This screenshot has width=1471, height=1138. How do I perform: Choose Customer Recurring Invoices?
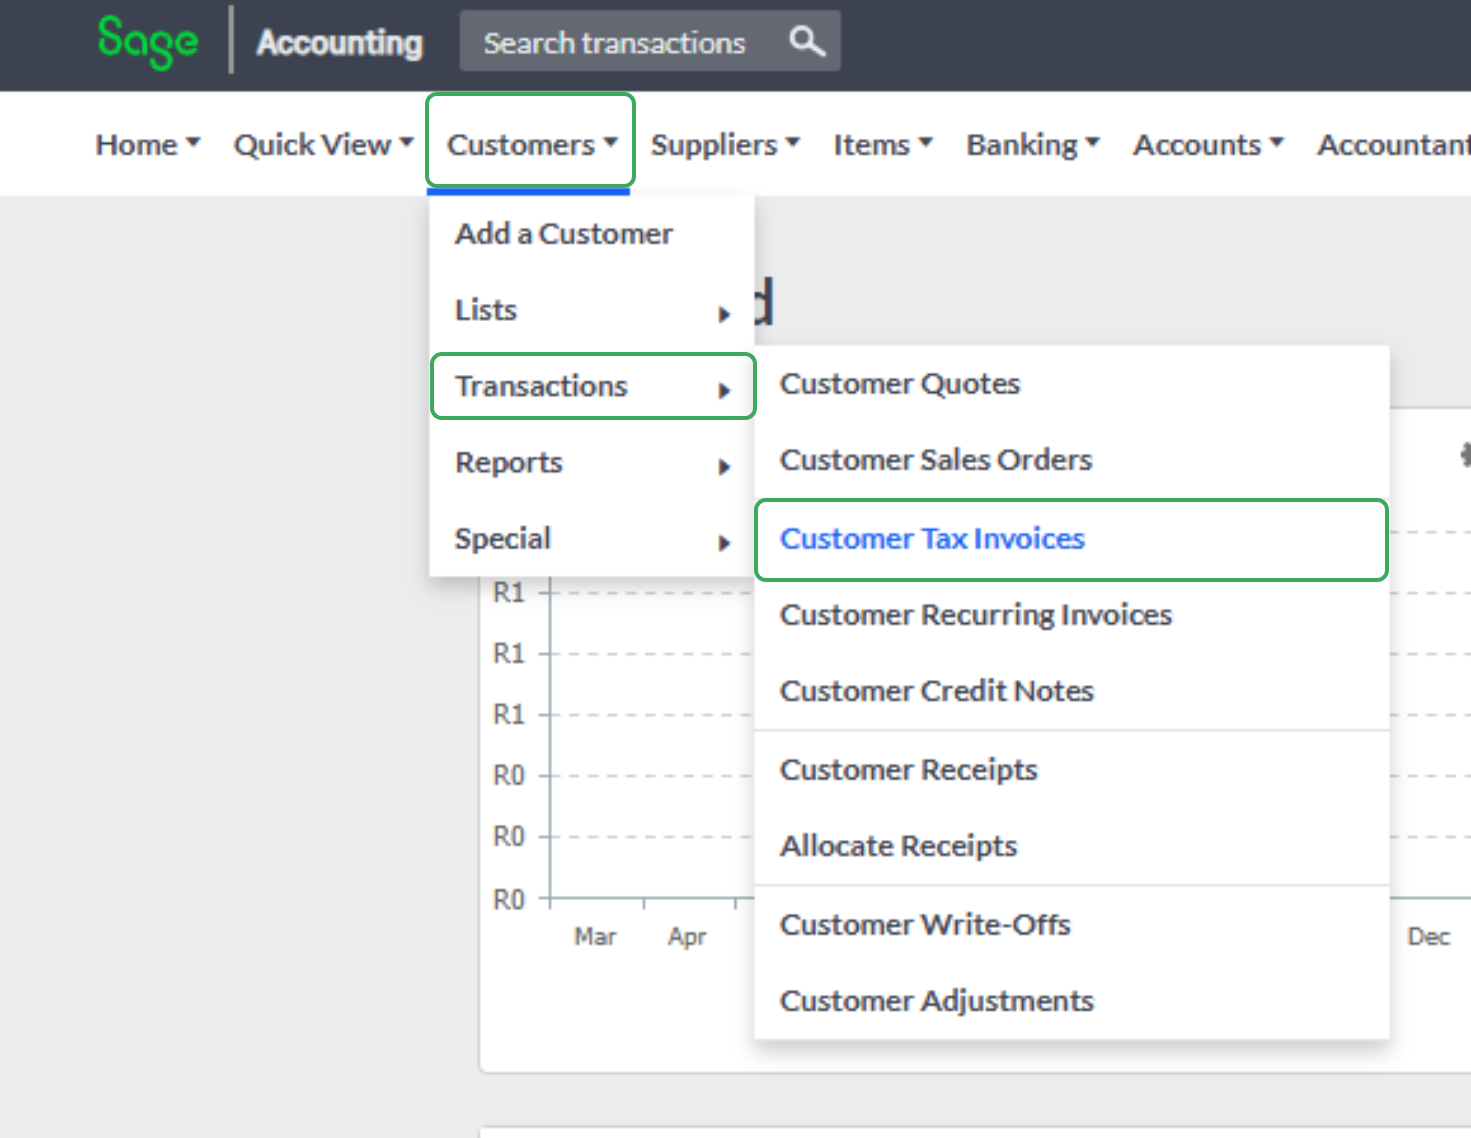[x=1072, y=615]
